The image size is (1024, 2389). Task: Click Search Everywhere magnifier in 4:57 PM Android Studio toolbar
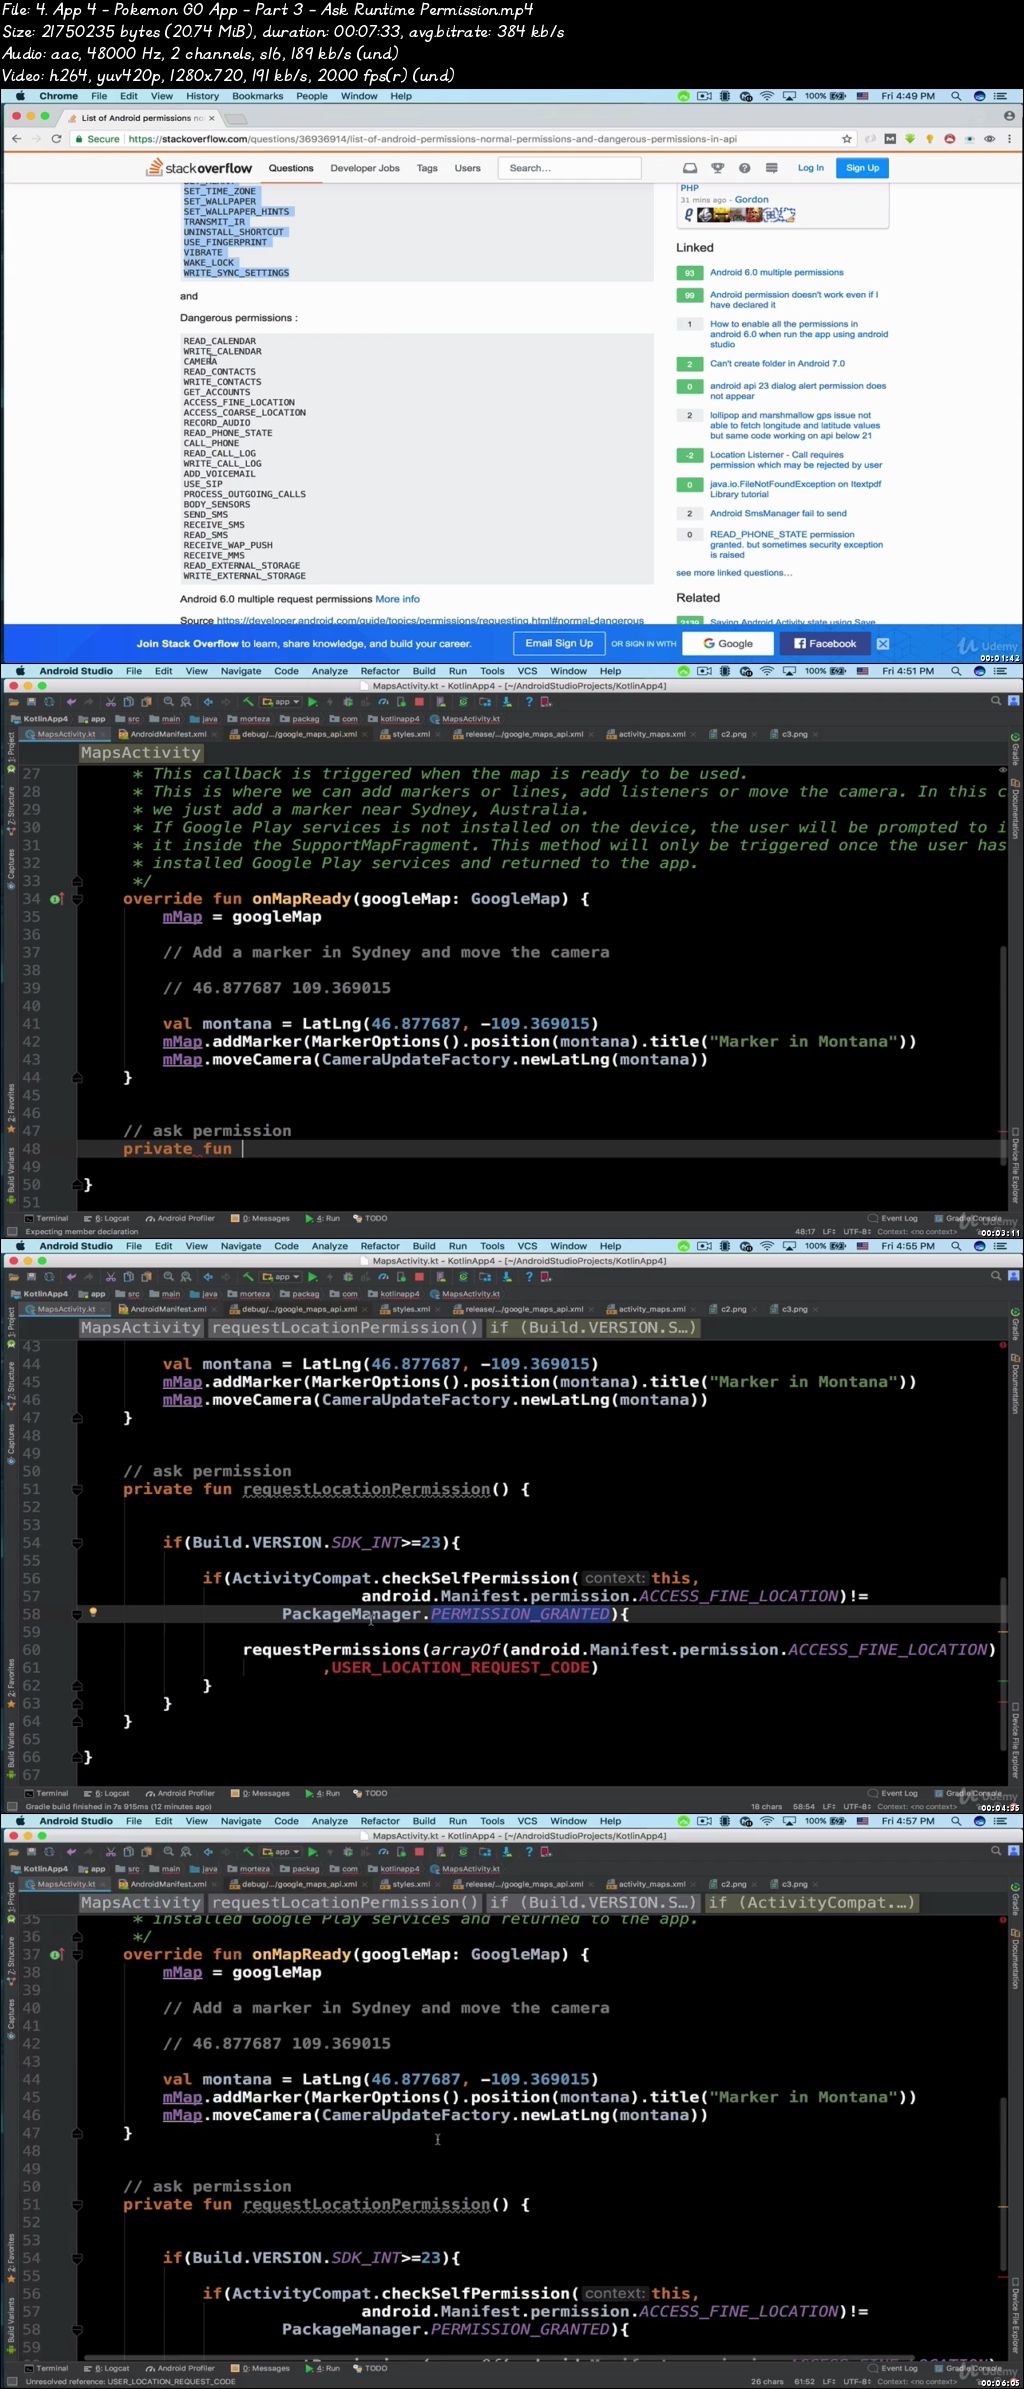(996, 1852)
